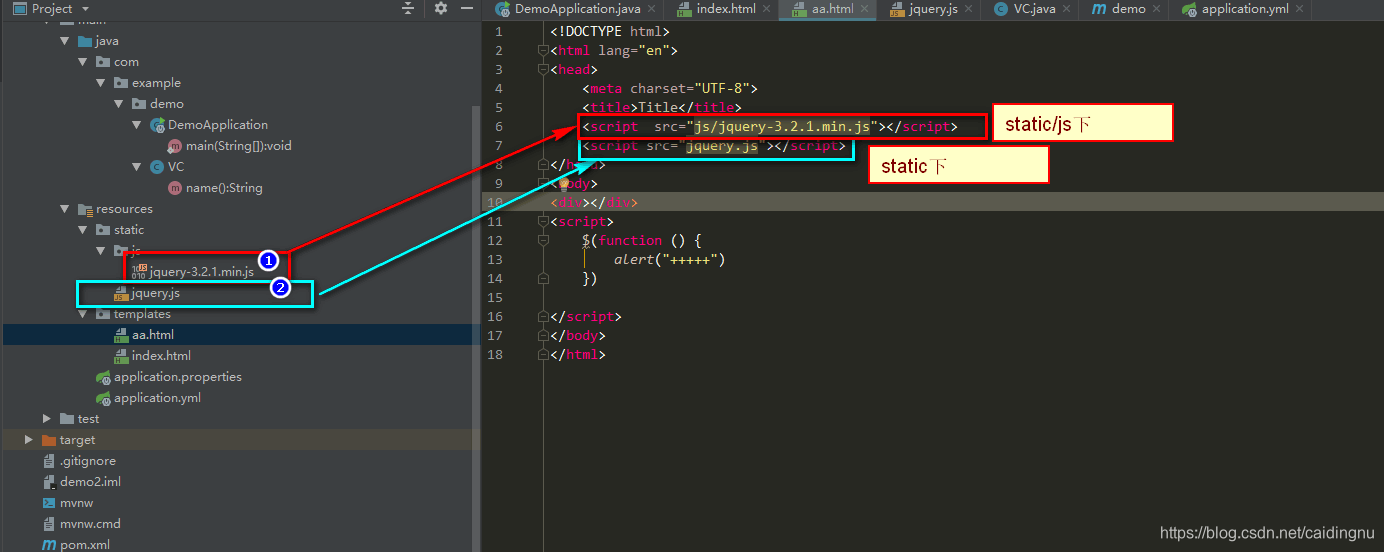
Task: Click Spring icon beside application.properties
Action: point(103,377)
